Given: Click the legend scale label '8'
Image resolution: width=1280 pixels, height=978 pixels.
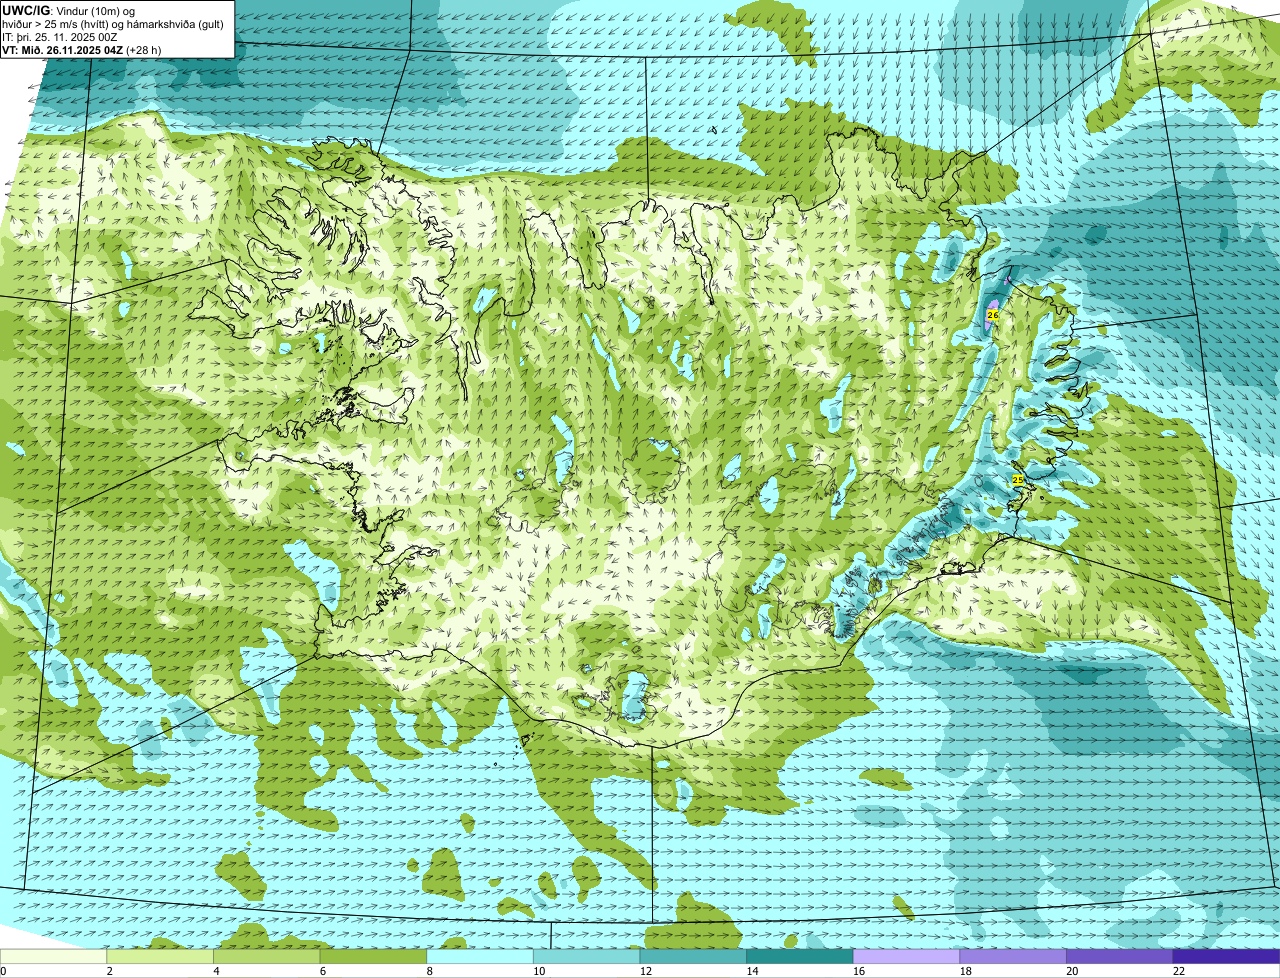Looking at the screenshot, I should [x=430, y=971].
